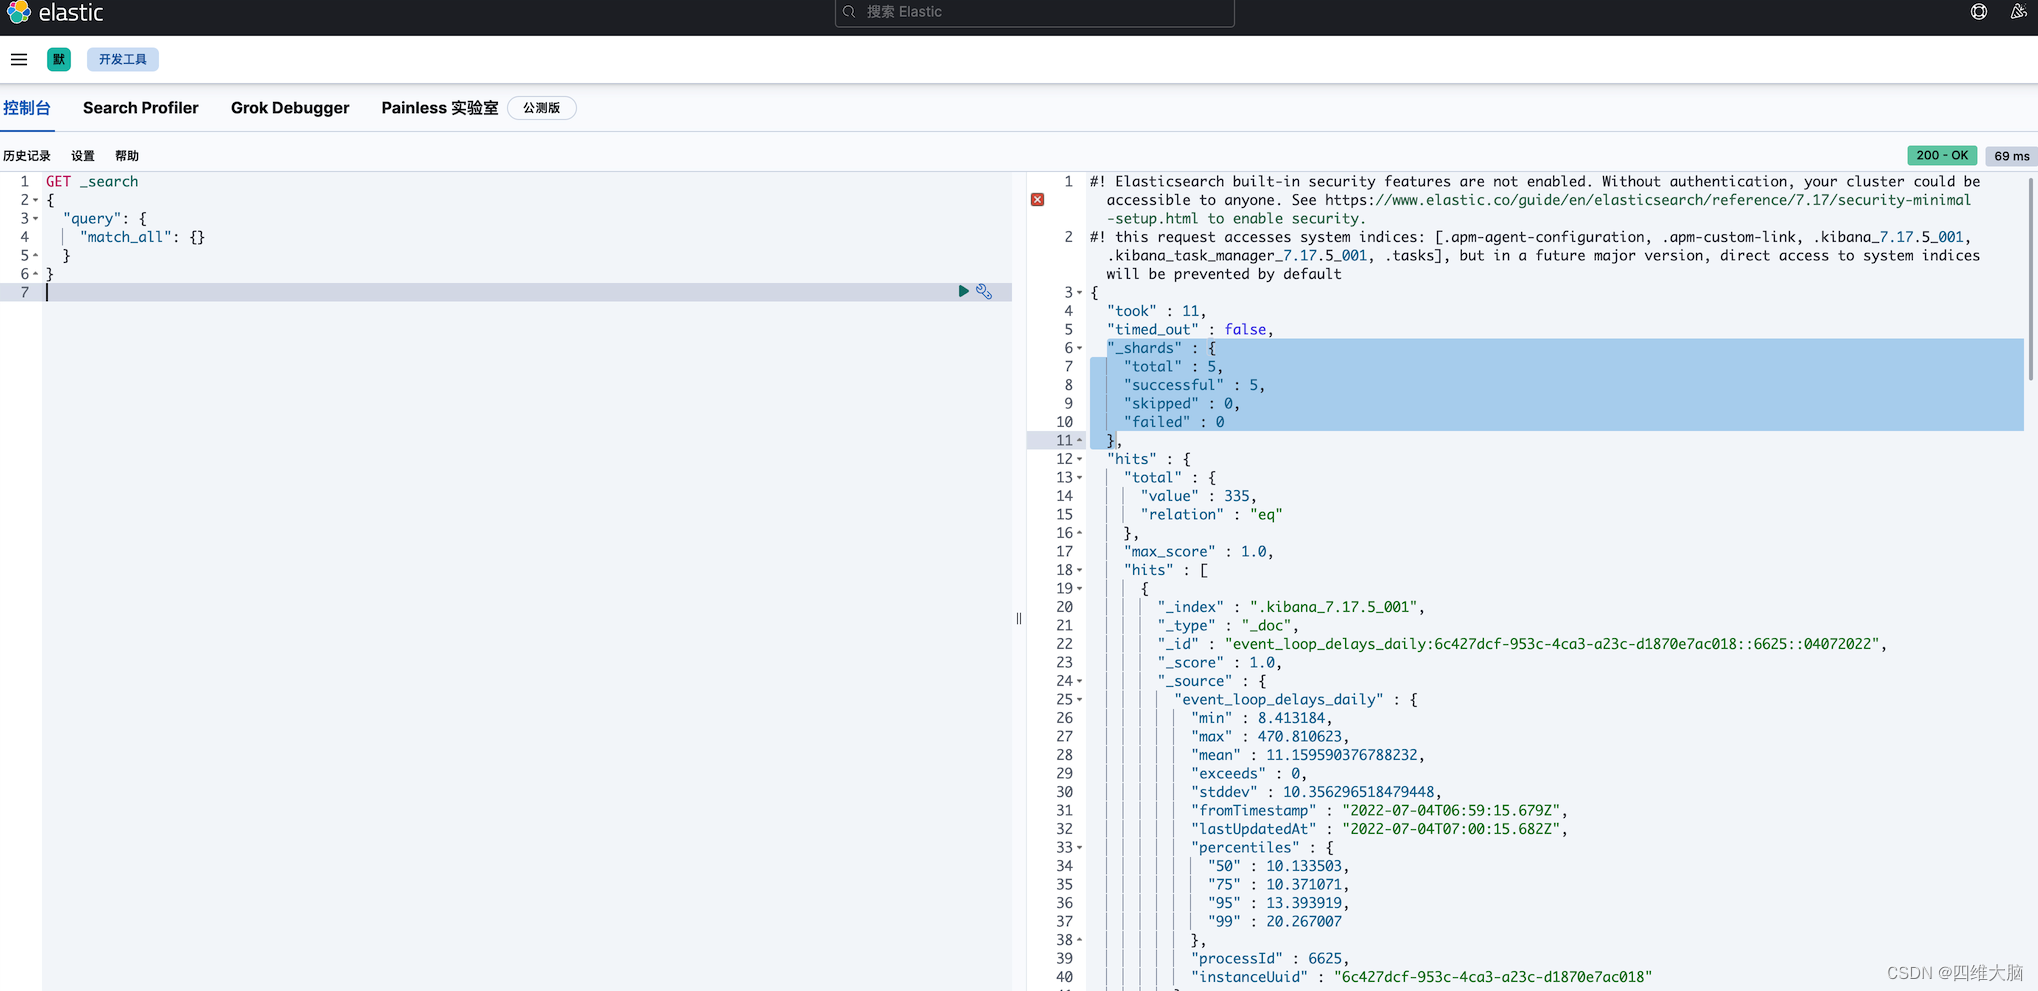
Task: Collapse first hit object fold at line 19
Action: (x=1080, y=588)
